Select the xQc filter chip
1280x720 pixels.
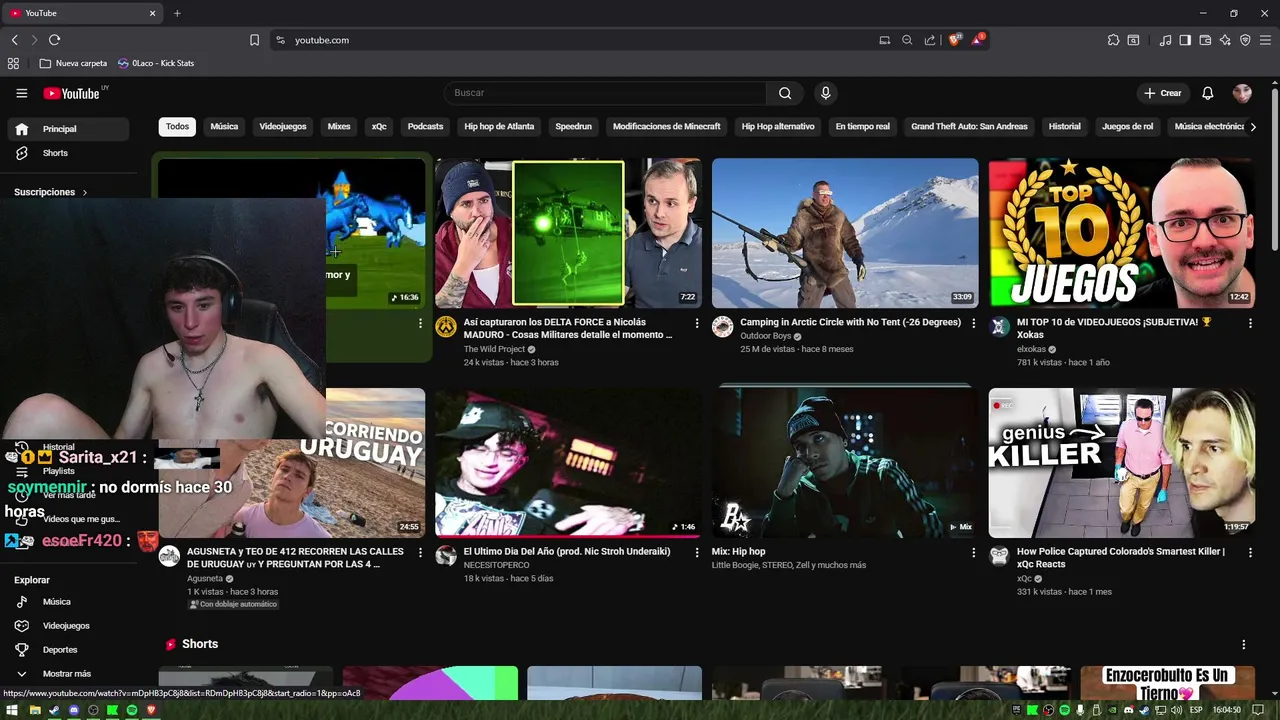379,127
